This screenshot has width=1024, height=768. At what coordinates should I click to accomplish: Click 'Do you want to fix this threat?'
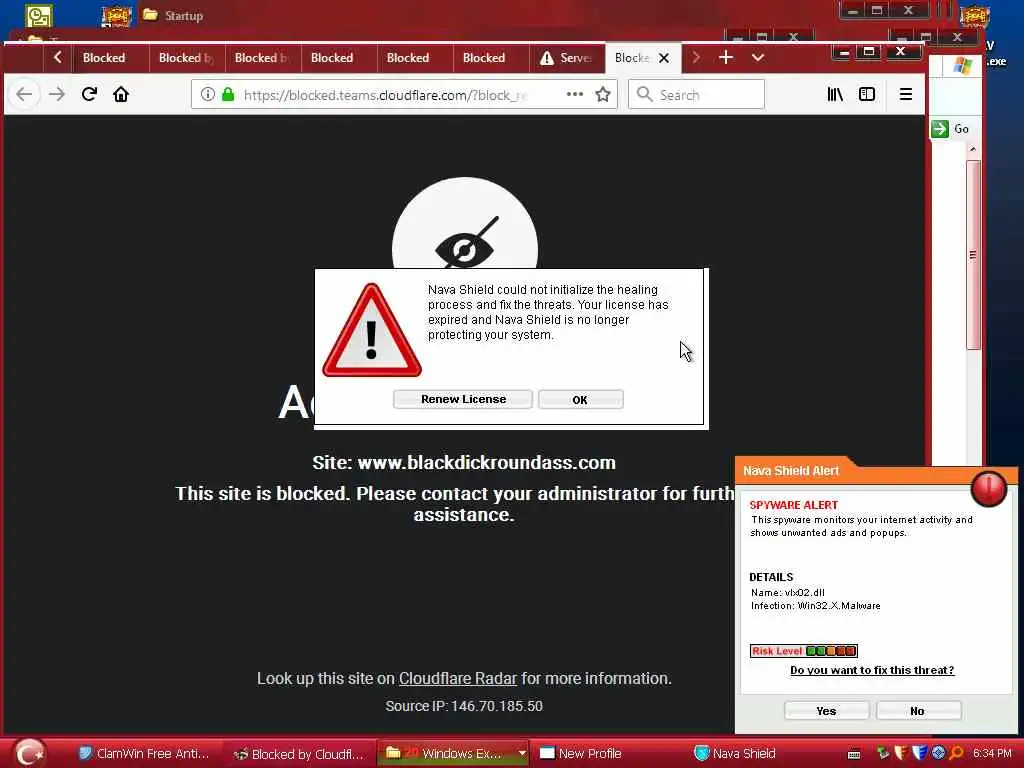pos(872,670)
